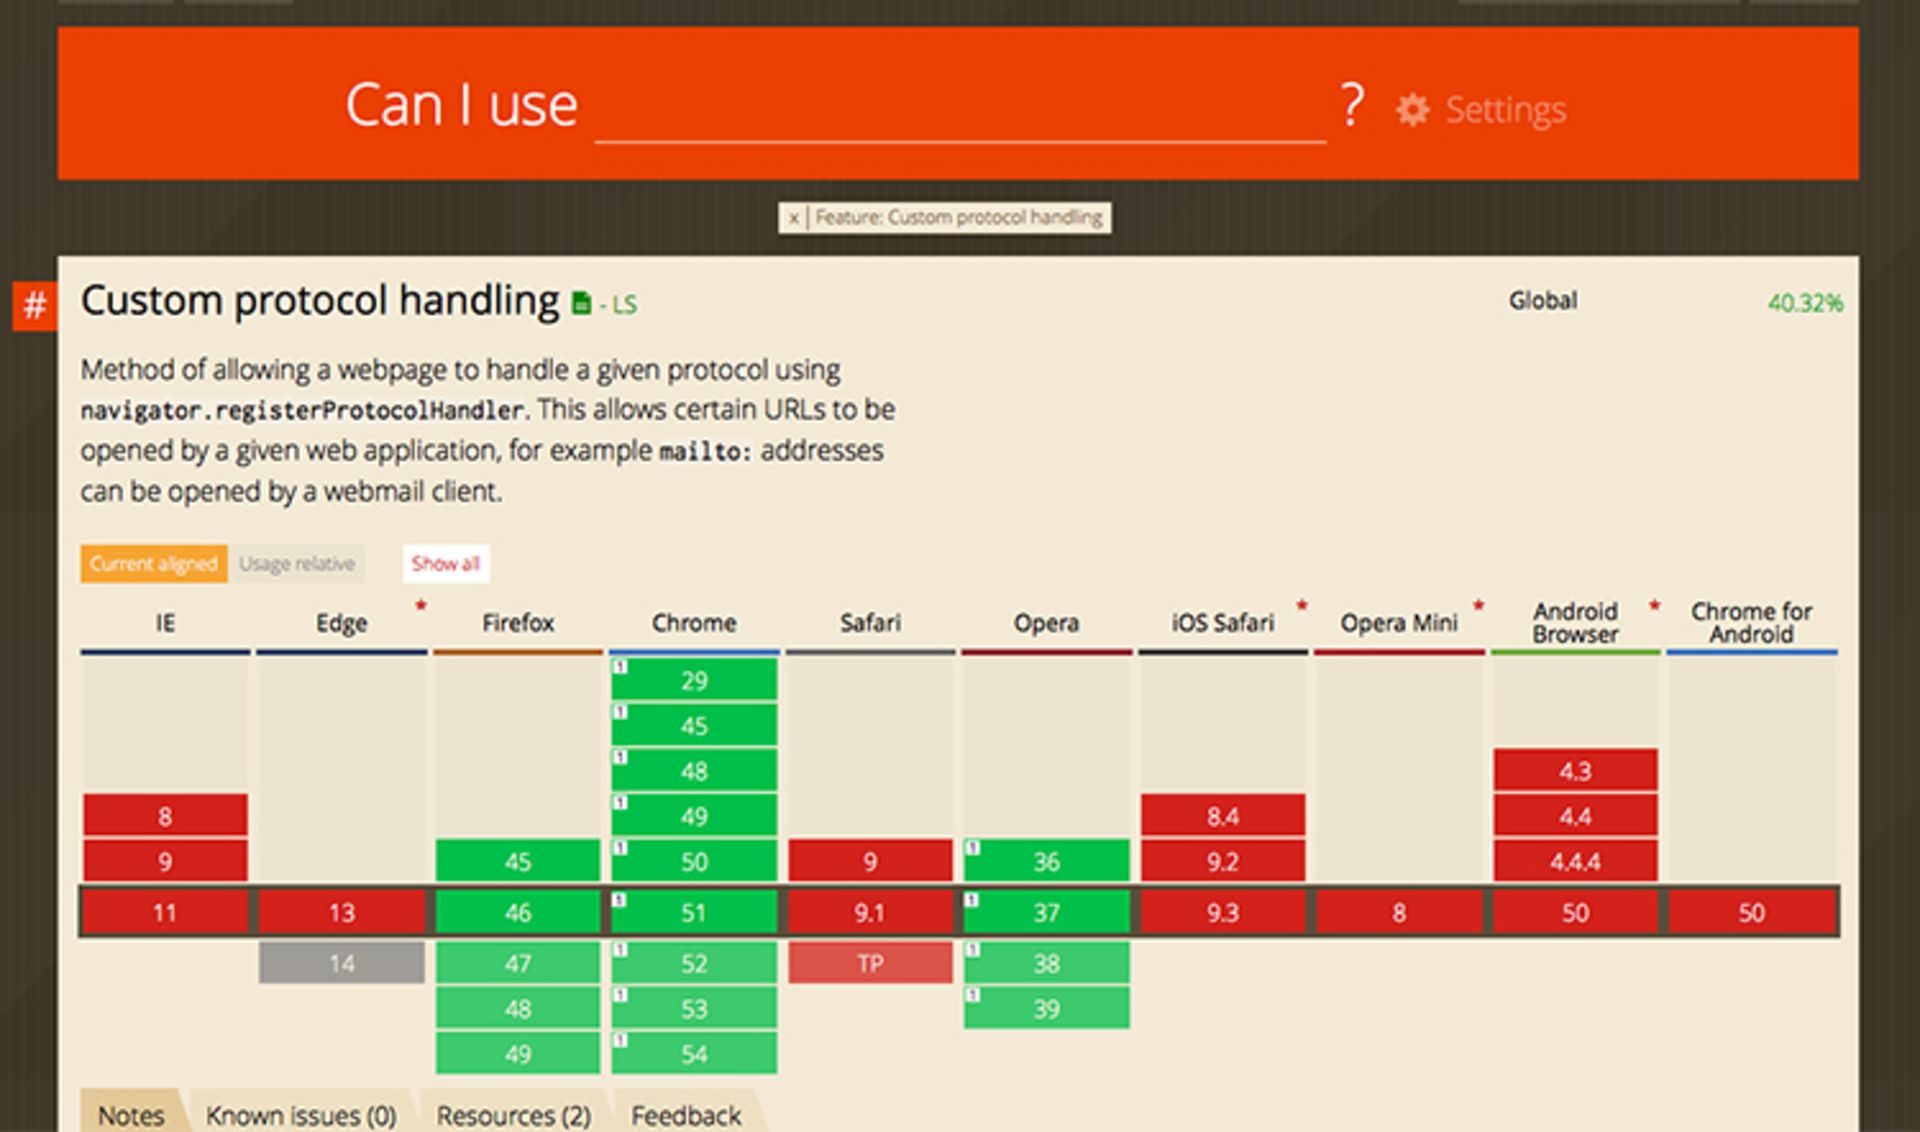
Task: Click the Opera Mini 8 cell
Action: pos(1399,912)
